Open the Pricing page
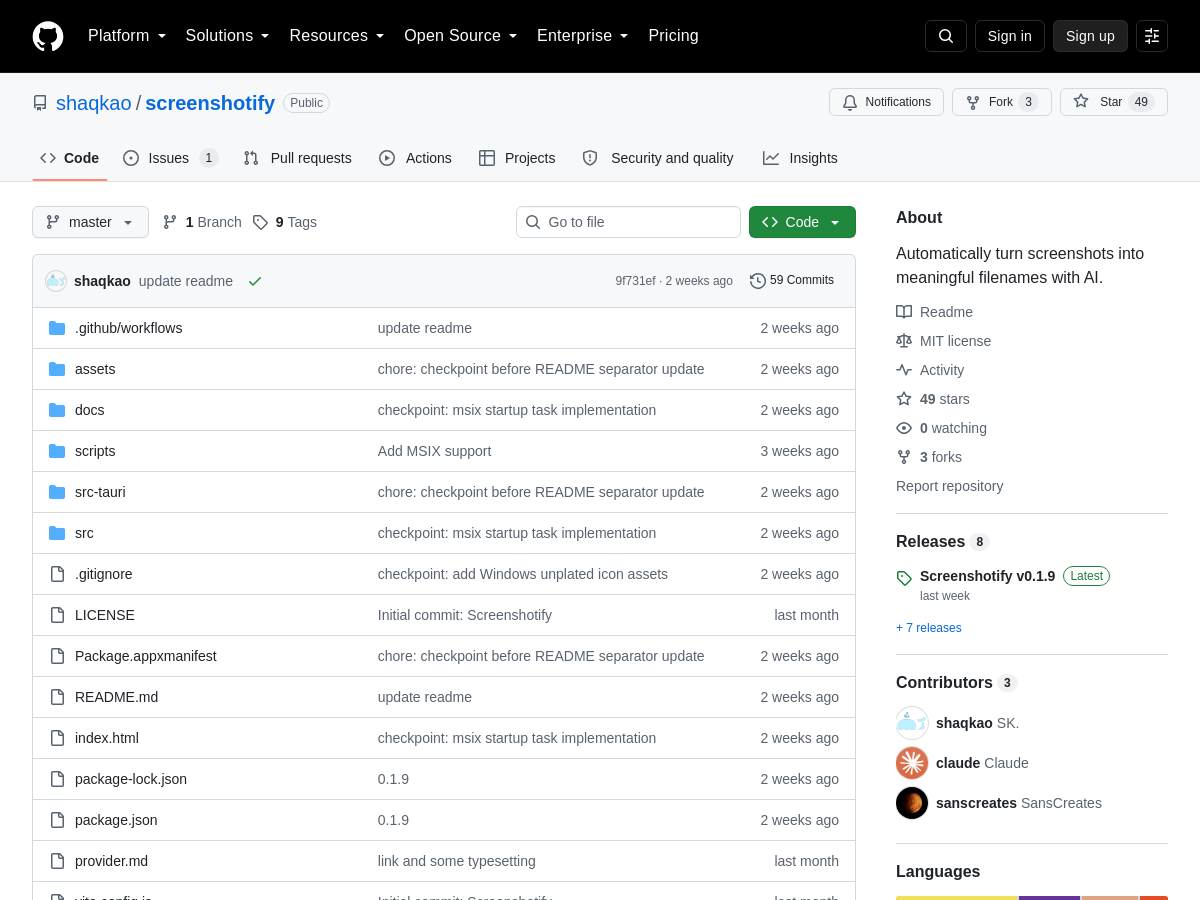Viewport: 1200px width, 900px height. [x=673, y=36]
